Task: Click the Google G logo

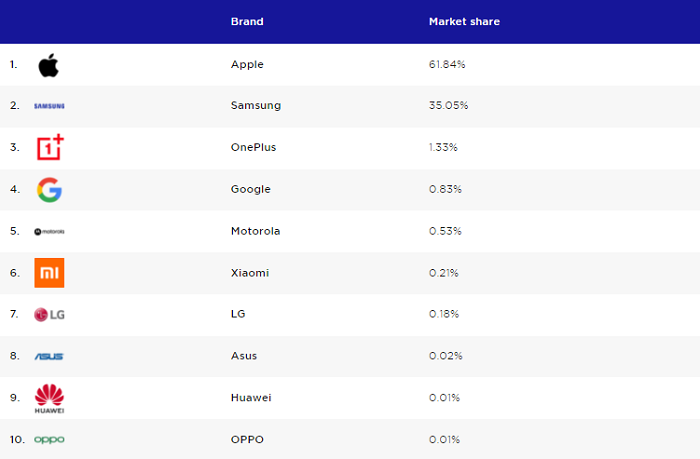Action: point(49,190)
